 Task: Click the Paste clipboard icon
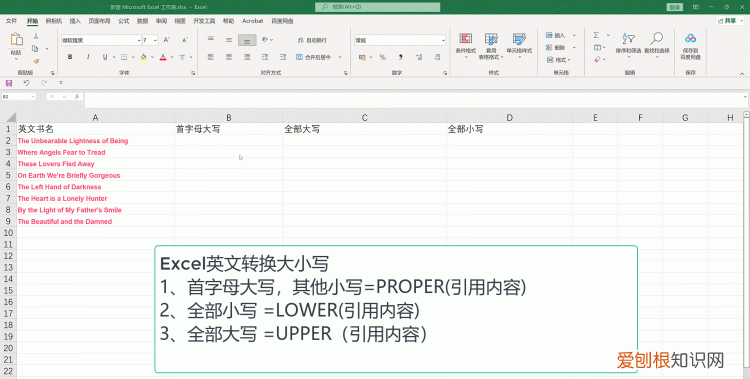pos(16,39)
